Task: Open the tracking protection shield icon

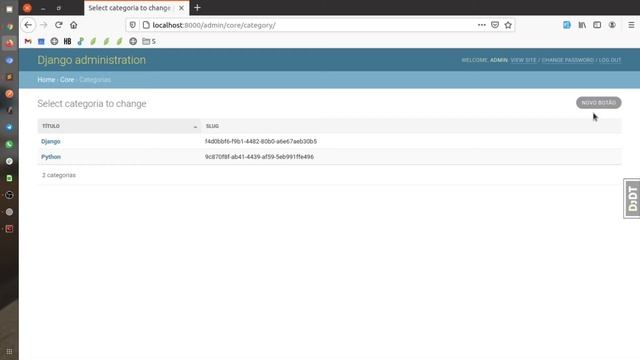Action: tap(133, 25)
